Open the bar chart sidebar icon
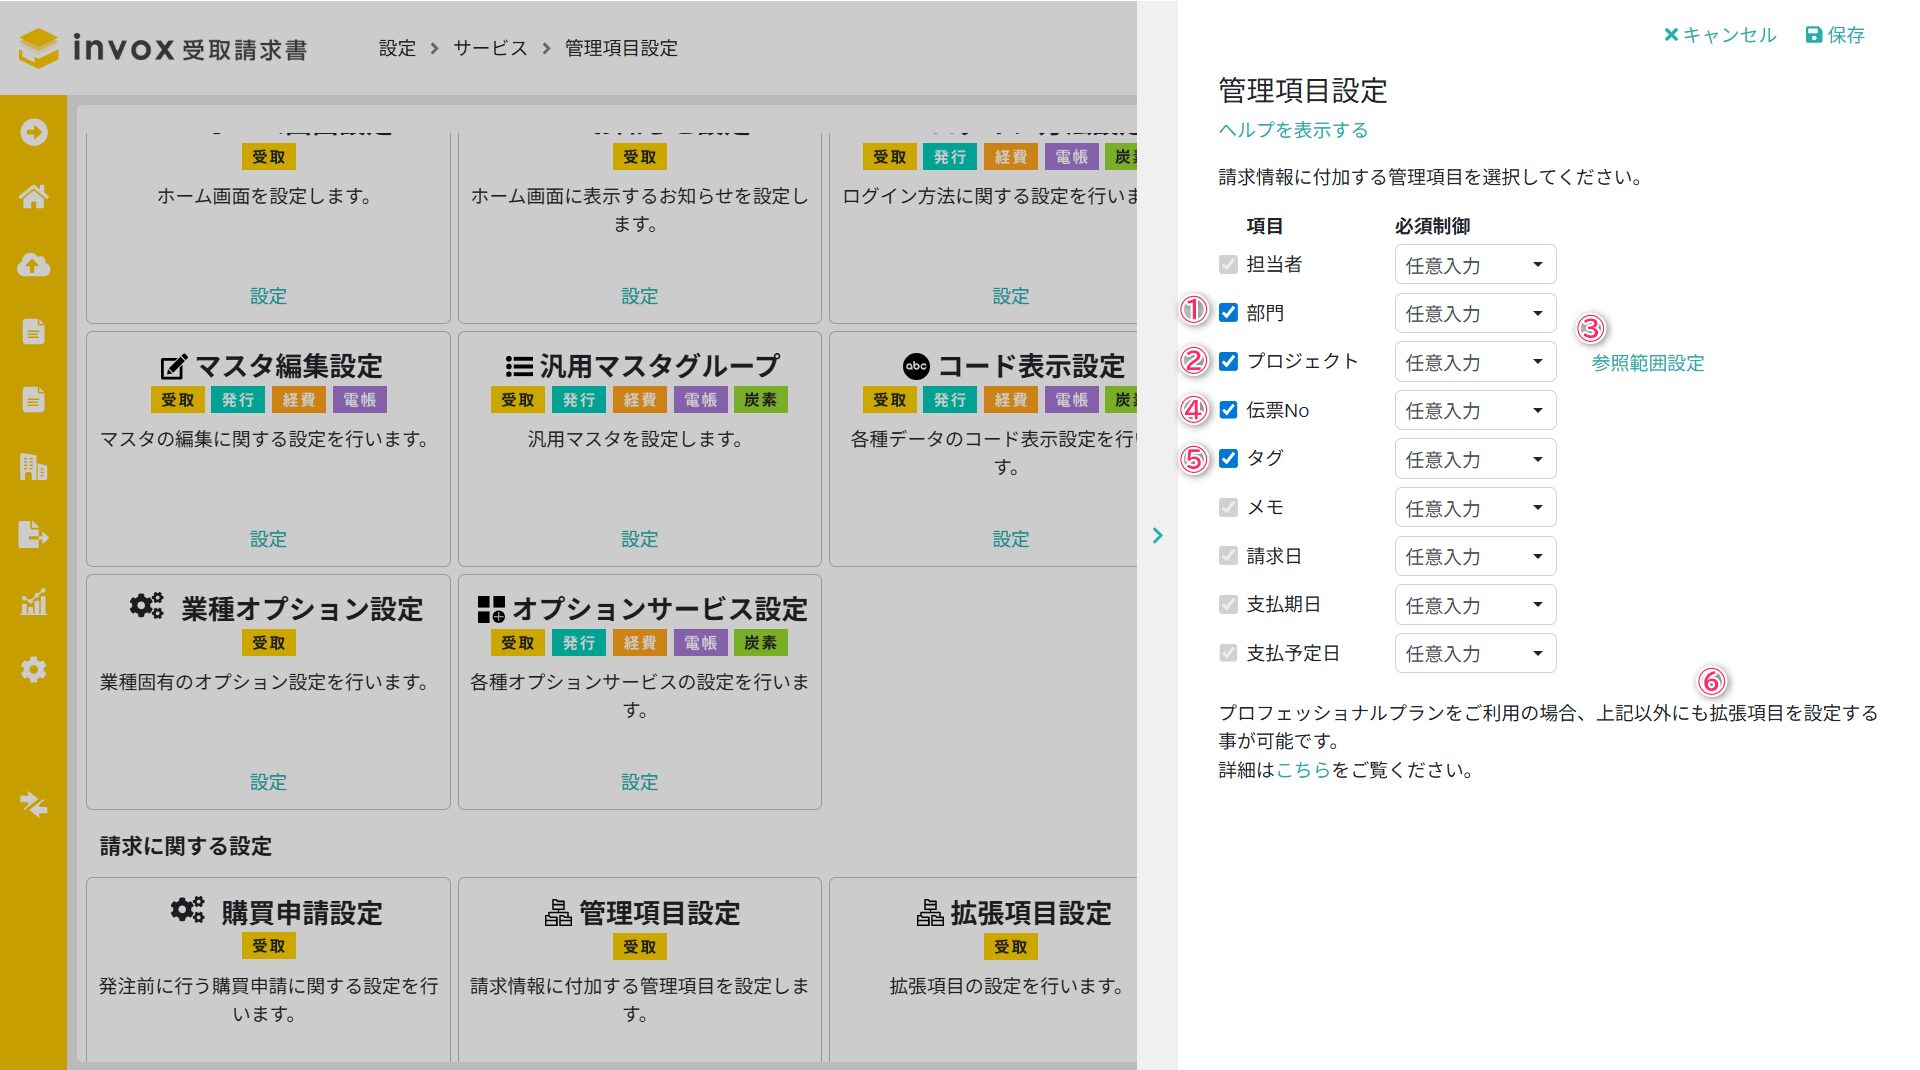Image resolution: width=1920 pixels, height=1070 pixels. [34, 602]
